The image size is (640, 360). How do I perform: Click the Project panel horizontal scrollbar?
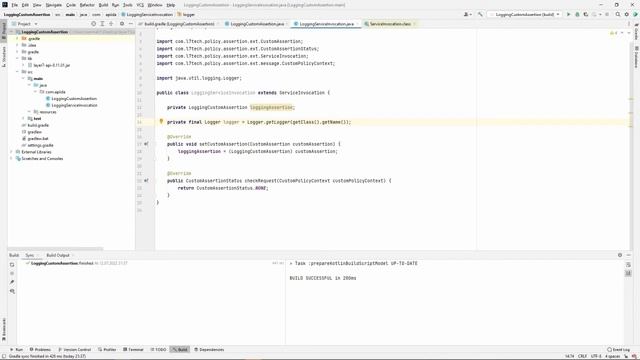click(x=56, y=248)
